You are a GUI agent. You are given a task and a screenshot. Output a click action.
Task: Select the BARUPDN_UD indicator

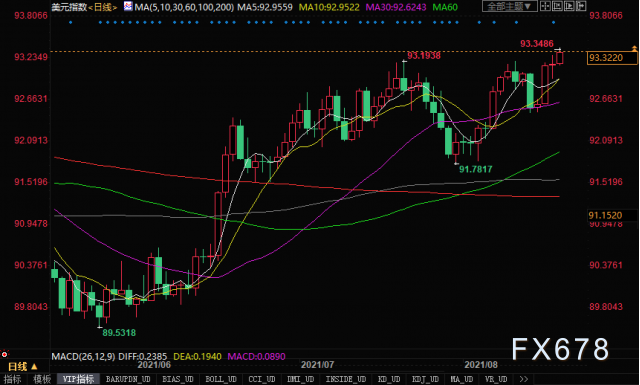[x=128, y=379]
